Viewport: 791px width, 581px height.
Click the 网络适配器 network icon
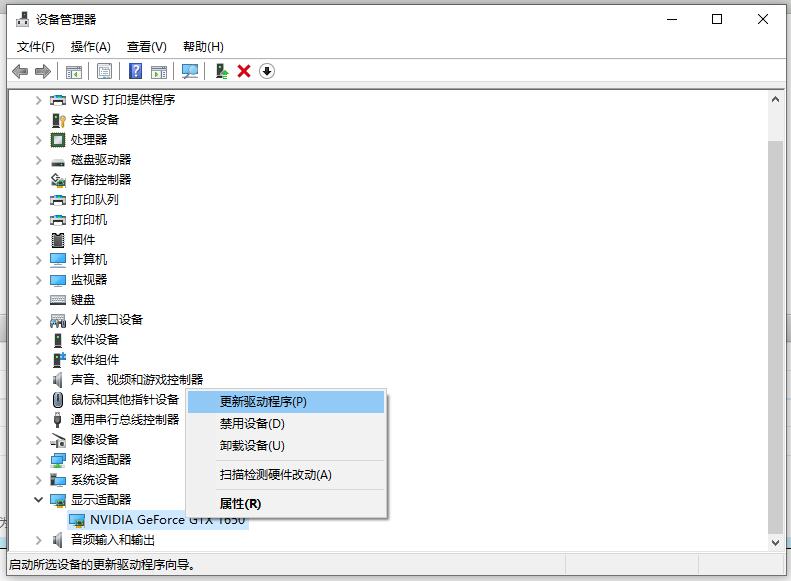tap(58, 460)
